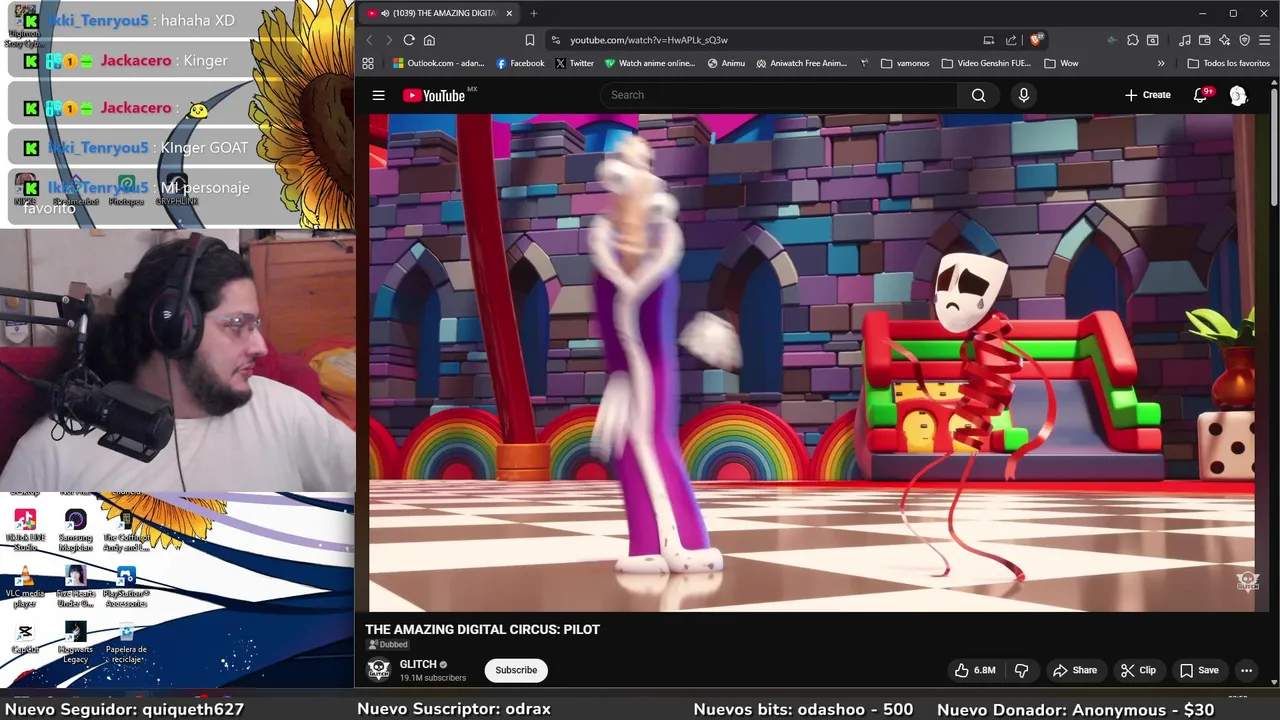Reload the page in the browser
Image resolution: width=1280 pixels, height=720 pixels.
409,40
